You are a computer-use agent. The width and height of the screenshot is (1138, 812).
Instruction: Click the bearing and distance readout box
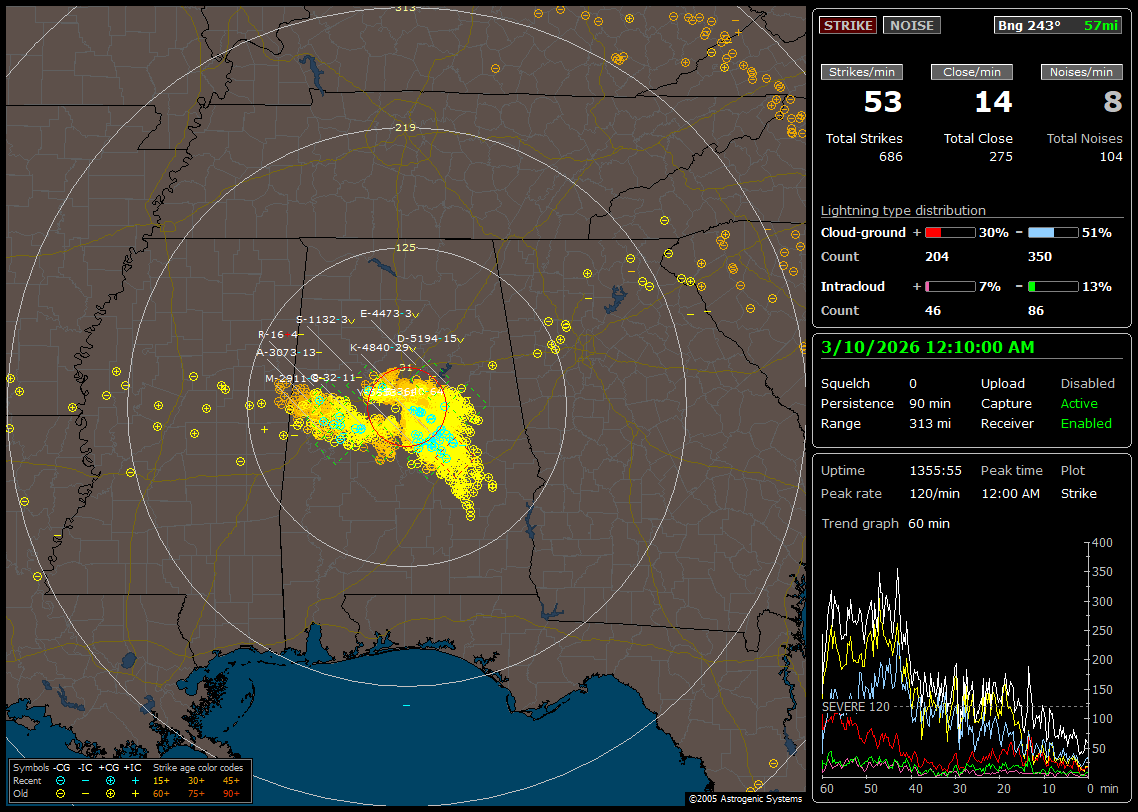coord(1058,25)
